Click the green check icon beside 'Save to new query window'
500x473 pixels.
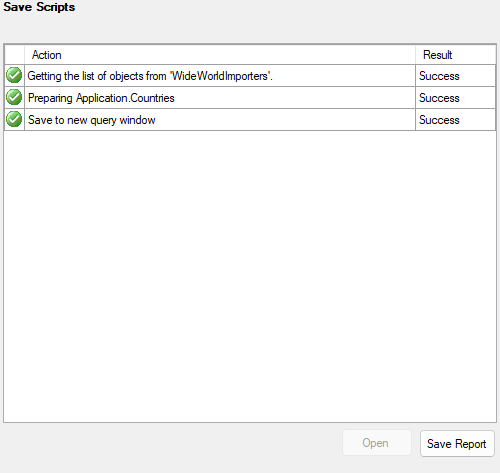14,119
